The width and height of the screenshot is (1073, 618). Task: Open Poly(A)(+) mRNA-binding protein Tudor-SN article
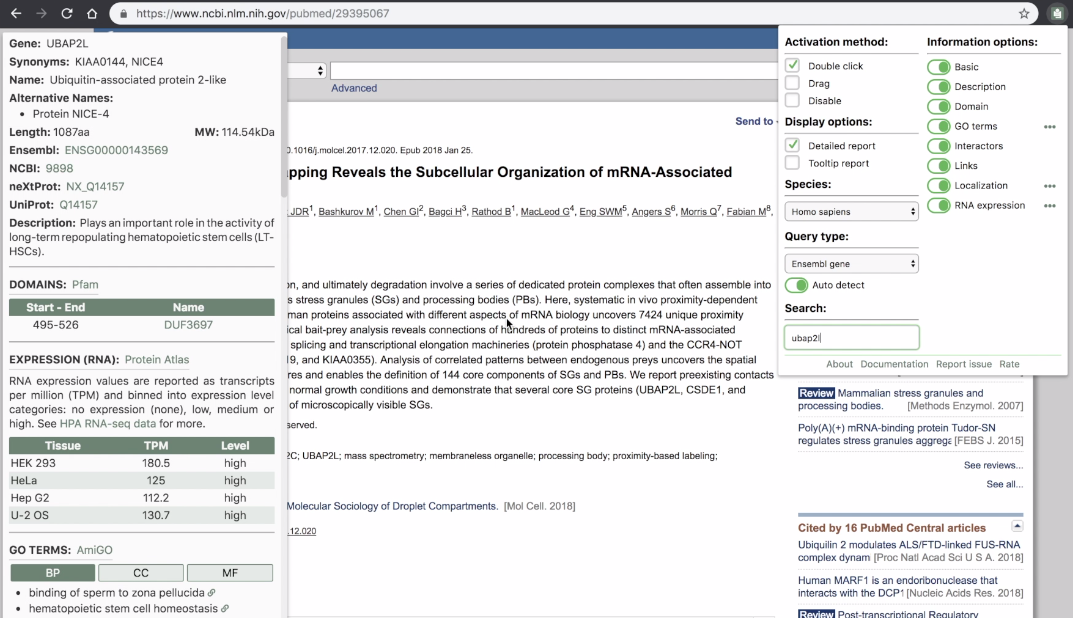(x=896, y=434)
